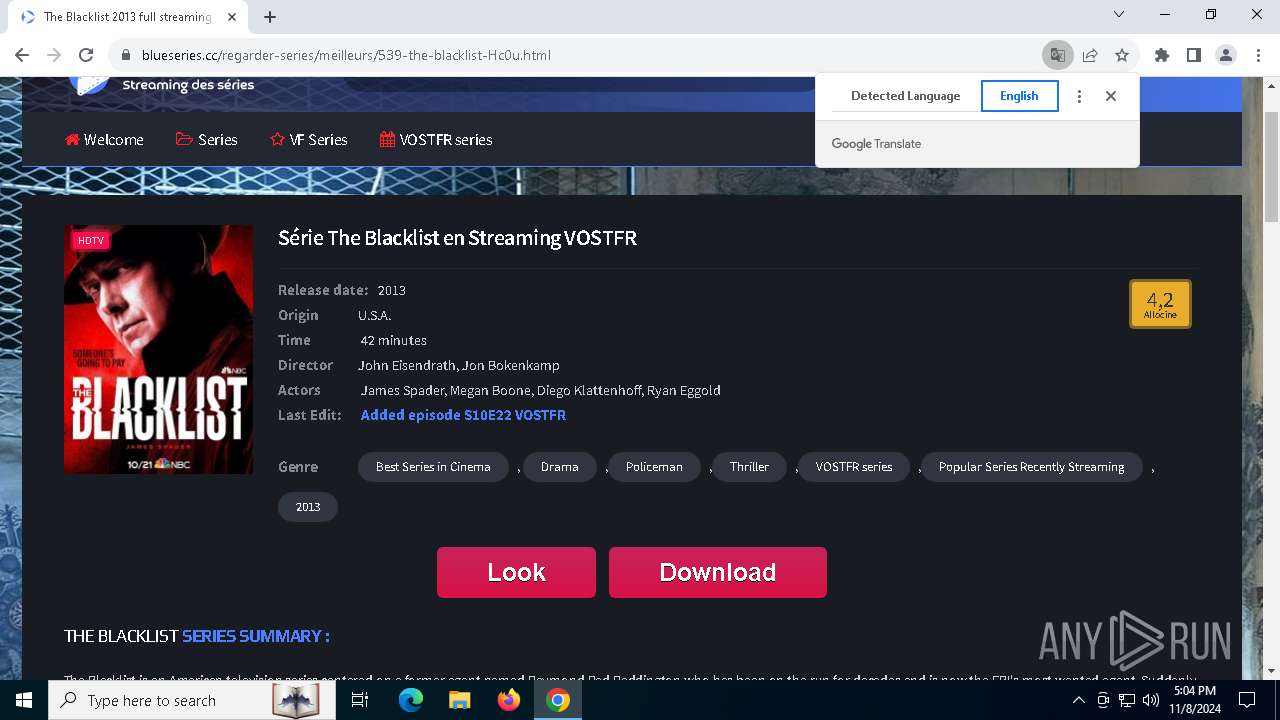Click the Download button
This screenshot has width=1280, height=720.
coord(718,572)
